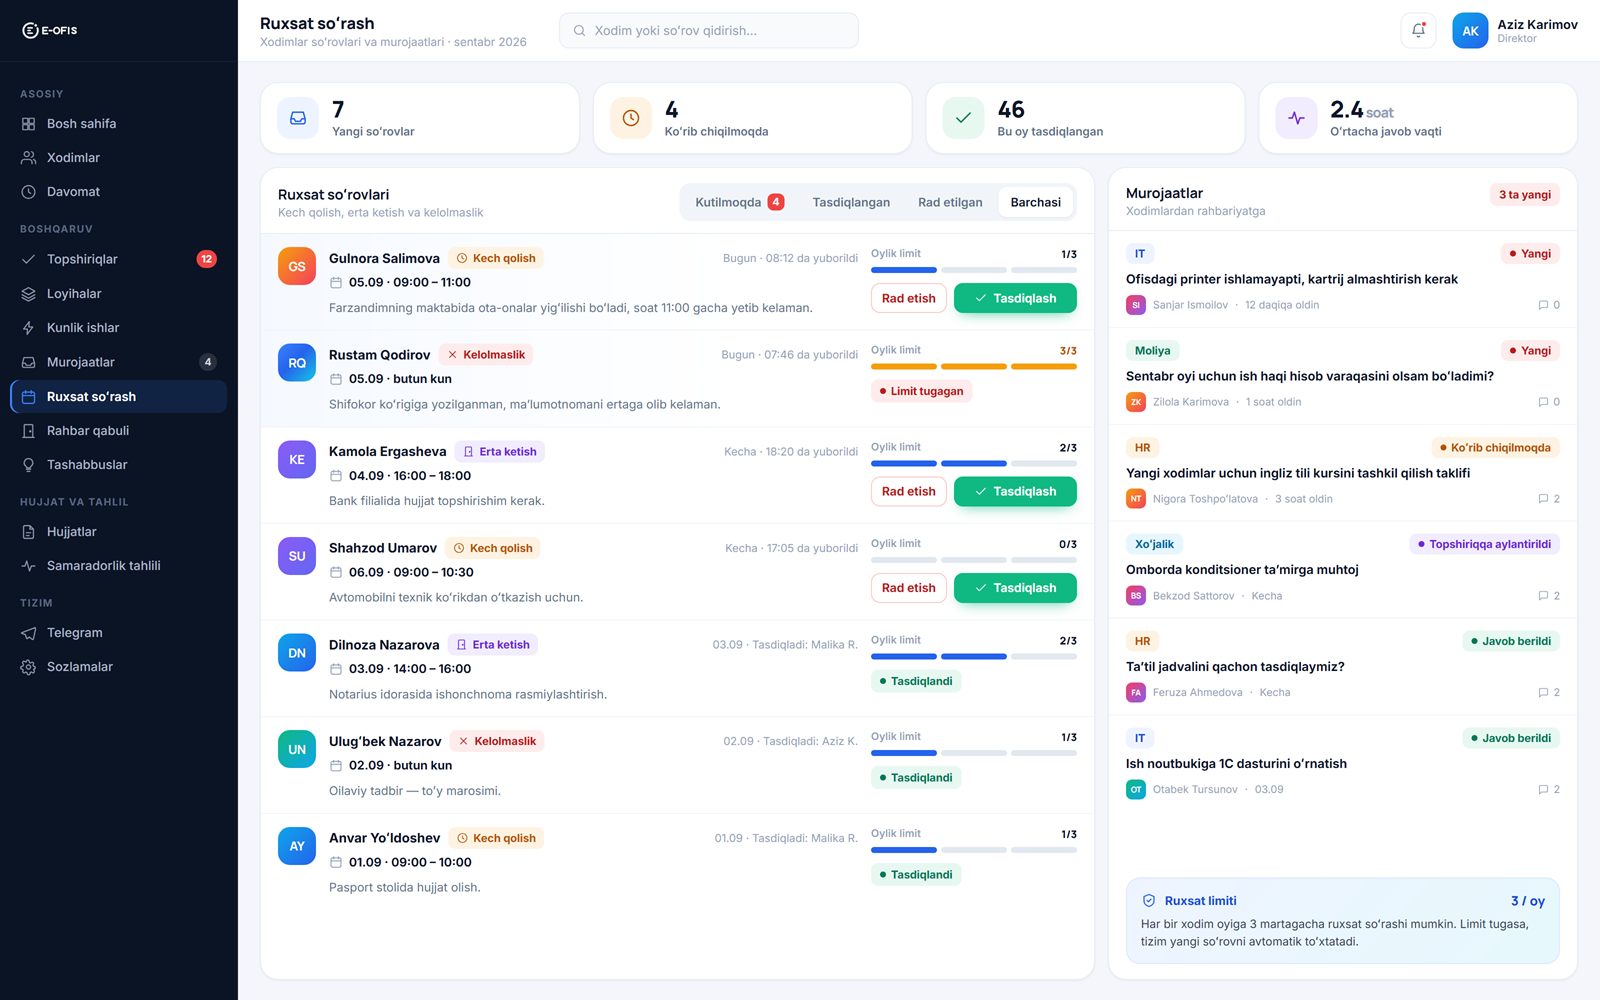1600x1000 pixels.
Task: Click the checkmark icon on Bu oy tasdiqlangan card
Action: tap(963, 118)
